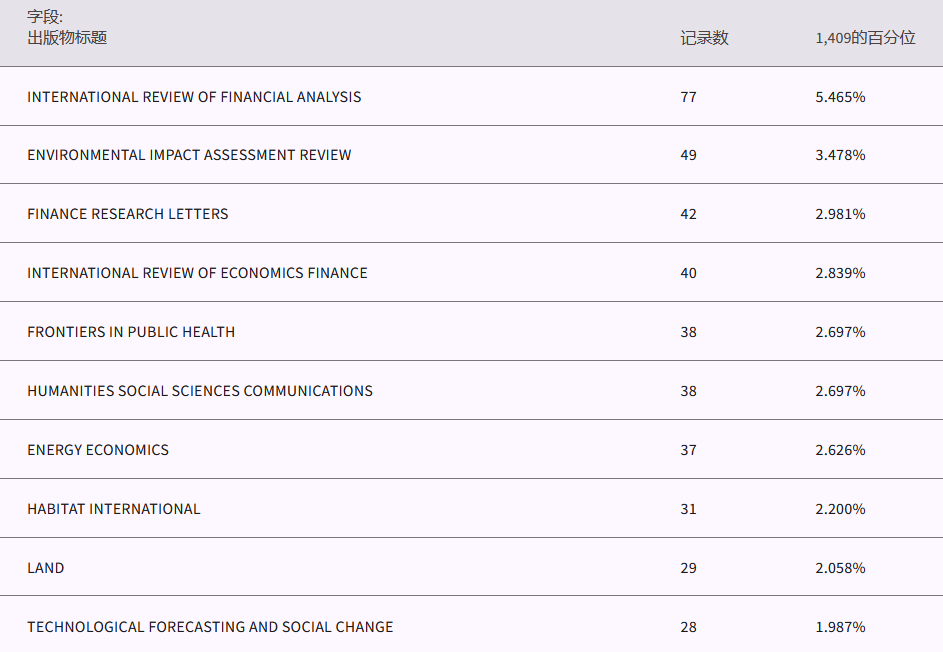Click the Energy Economics title
The image size is (943, 652).
coord(98,450)
